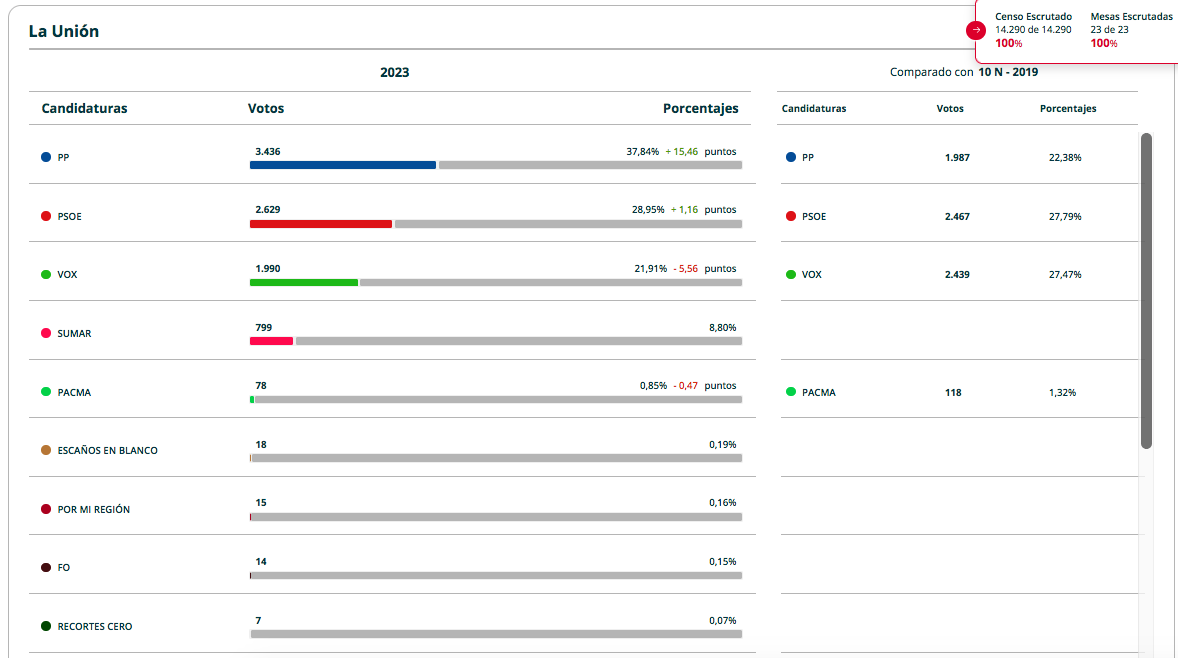Click the green VOX party dot in 2023 list
1178x658 pixels.
coord(46,274)
